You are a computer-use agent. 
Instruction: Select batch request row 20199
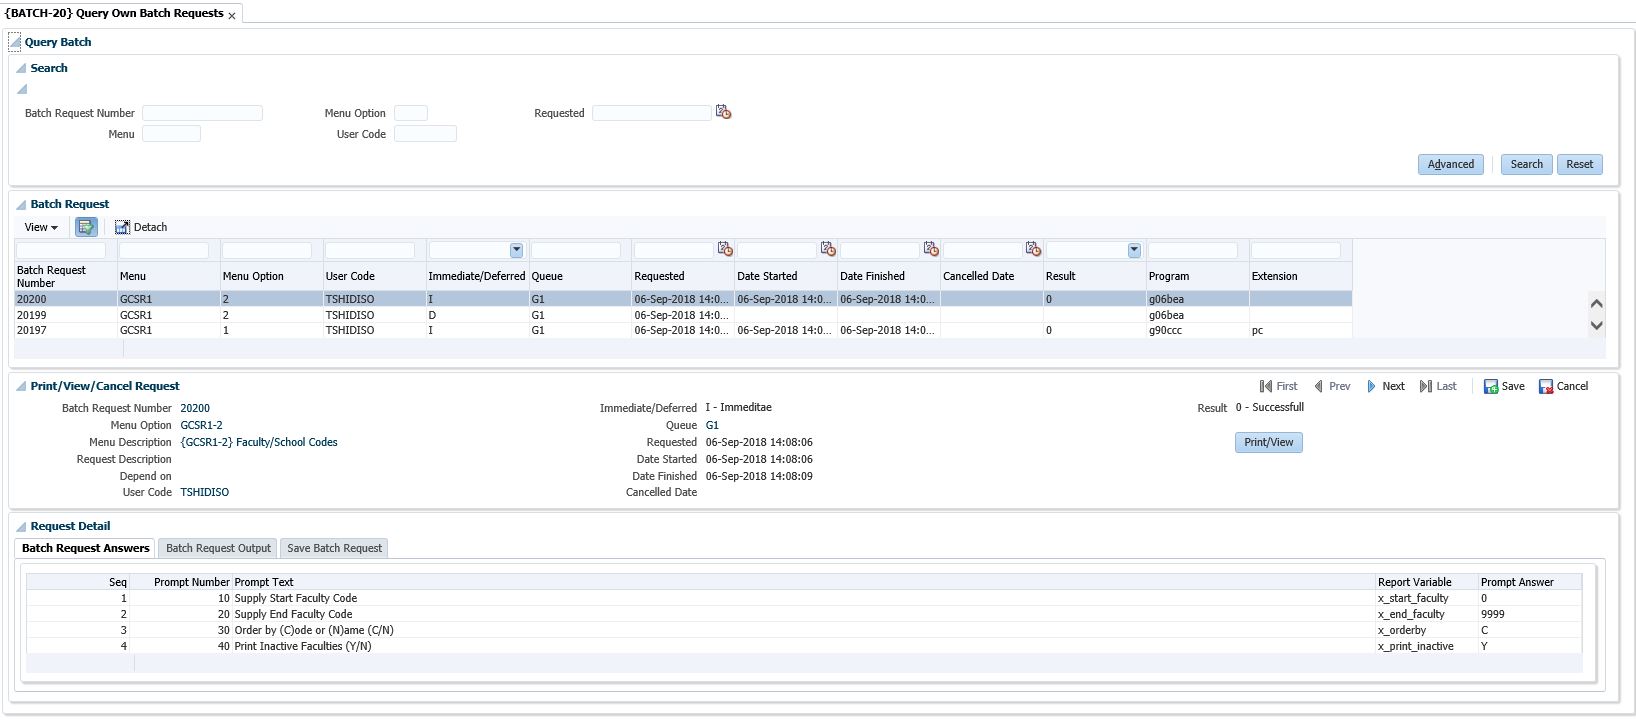pos(683,315)
